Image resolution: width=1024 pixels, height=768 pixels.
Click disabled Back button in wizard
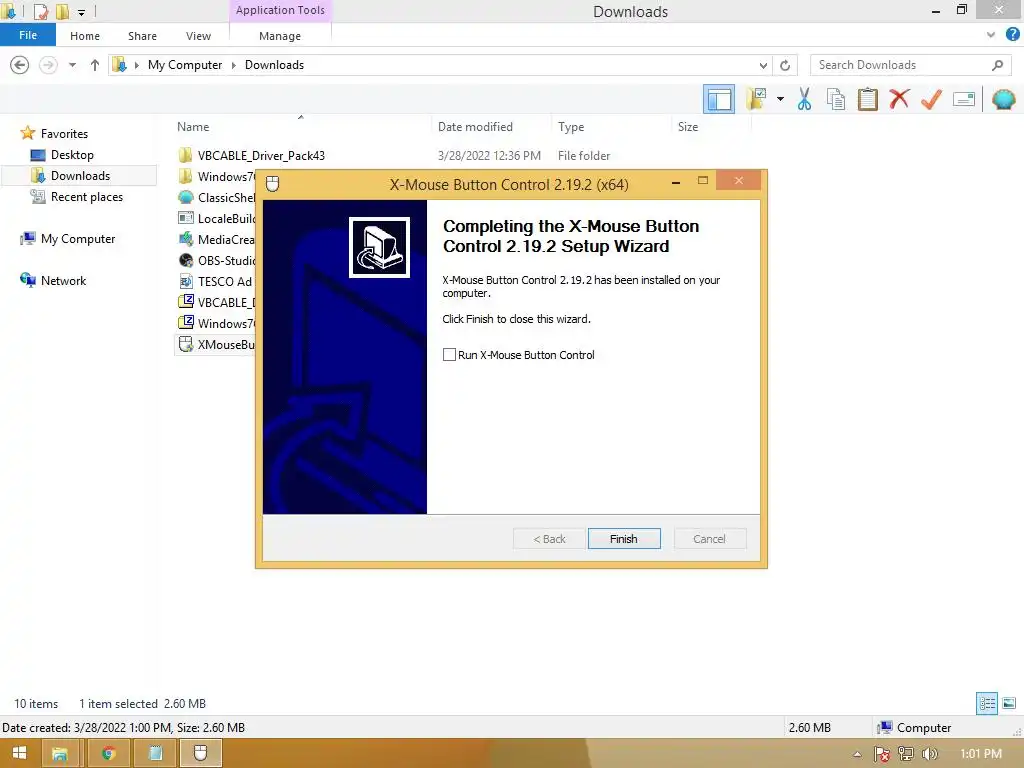point(549,539)
